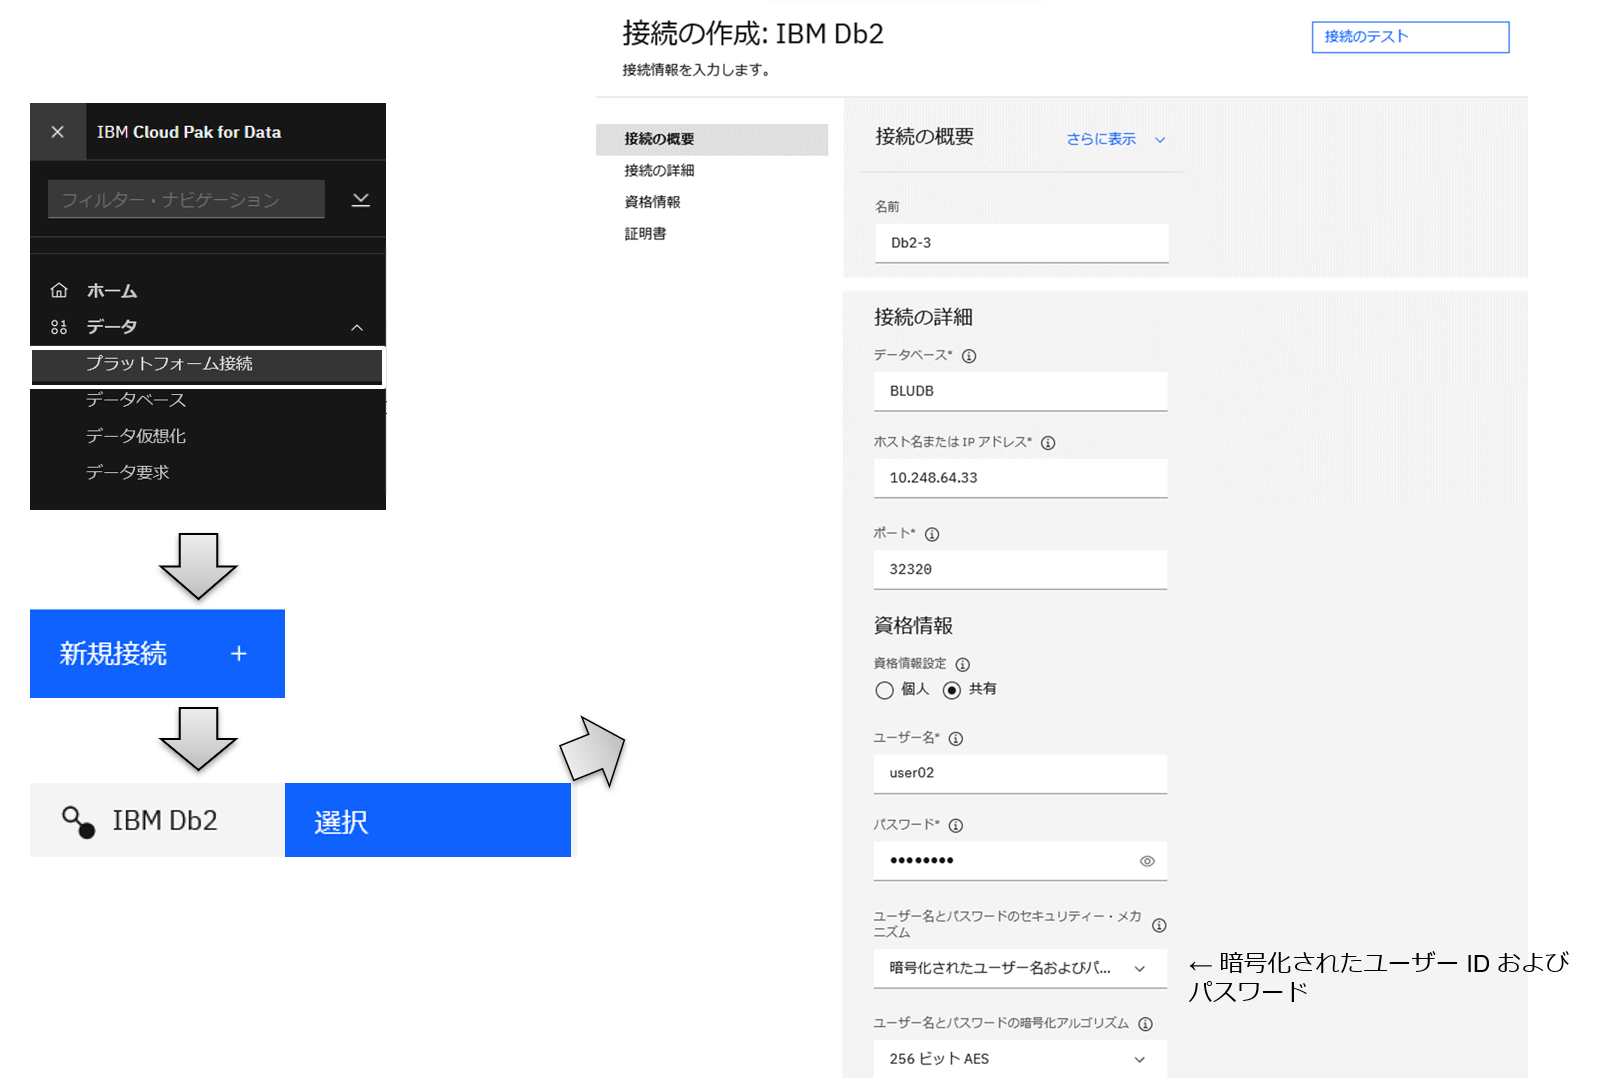
Task: Click the port field containing 32320
Action: point(1020,569)
